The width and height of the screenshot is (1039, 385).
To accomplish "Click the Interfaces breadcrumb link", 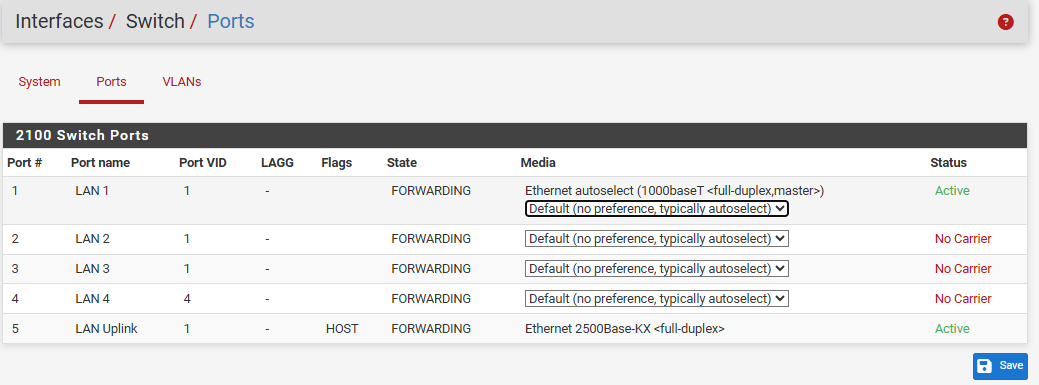I will click(59, 21).
